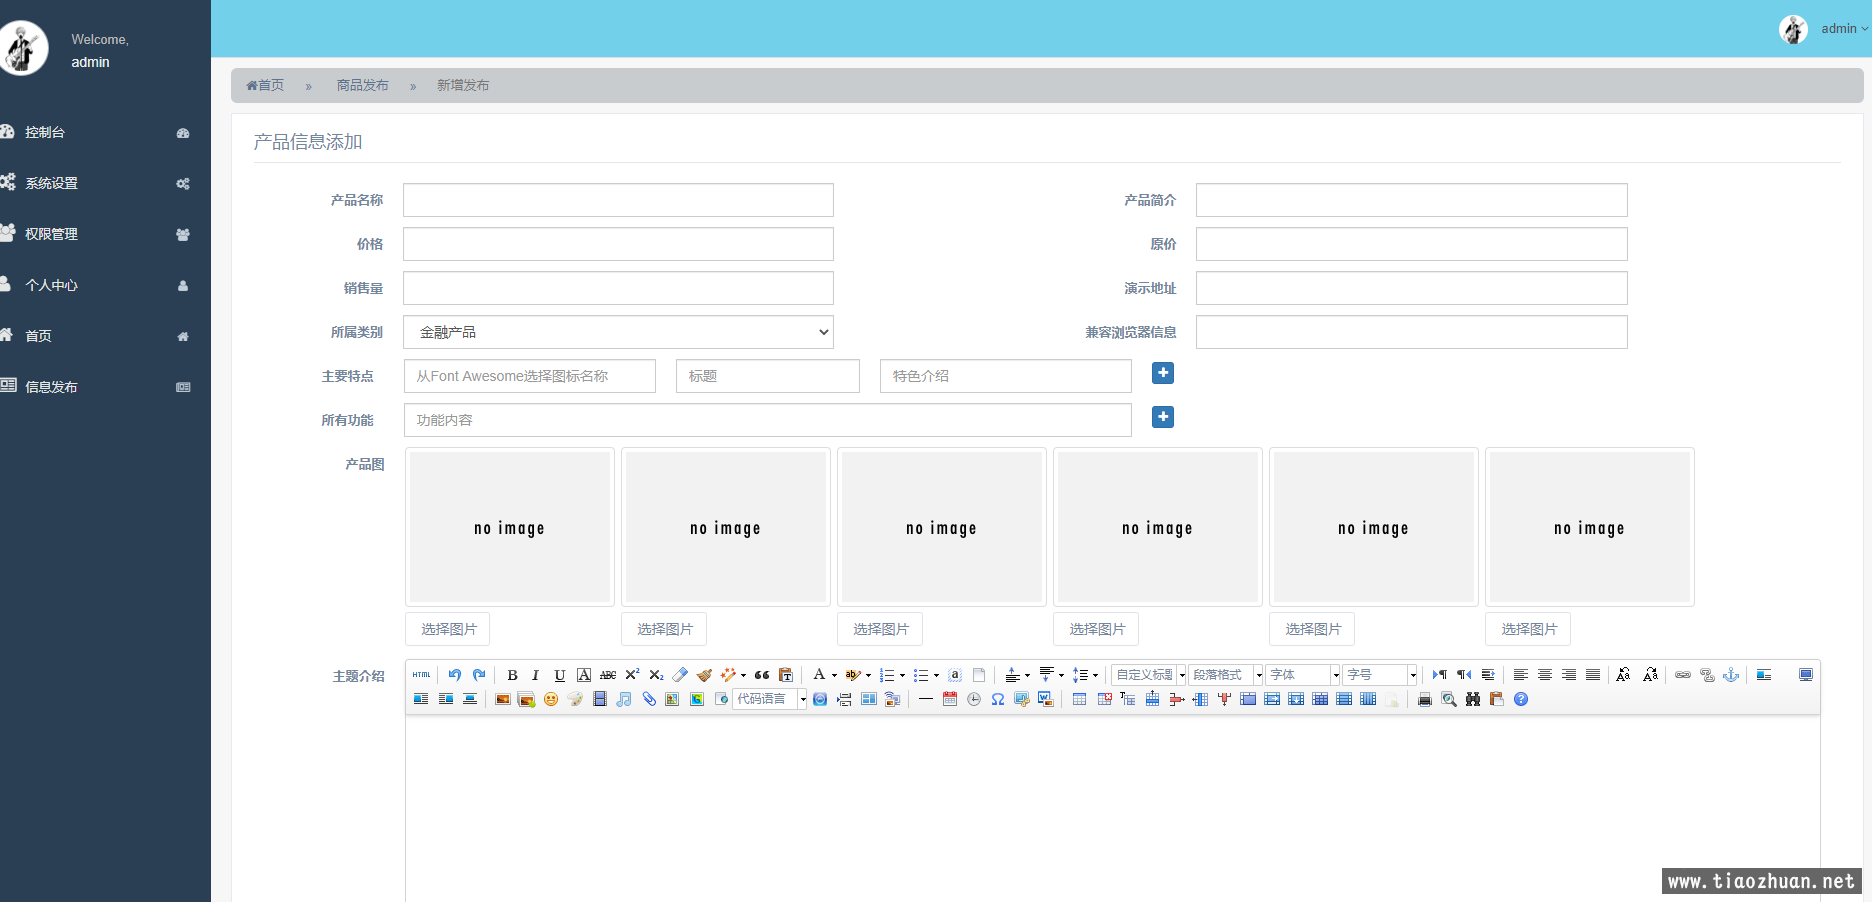Insert a video using the film icon

(x=600, y=699)
